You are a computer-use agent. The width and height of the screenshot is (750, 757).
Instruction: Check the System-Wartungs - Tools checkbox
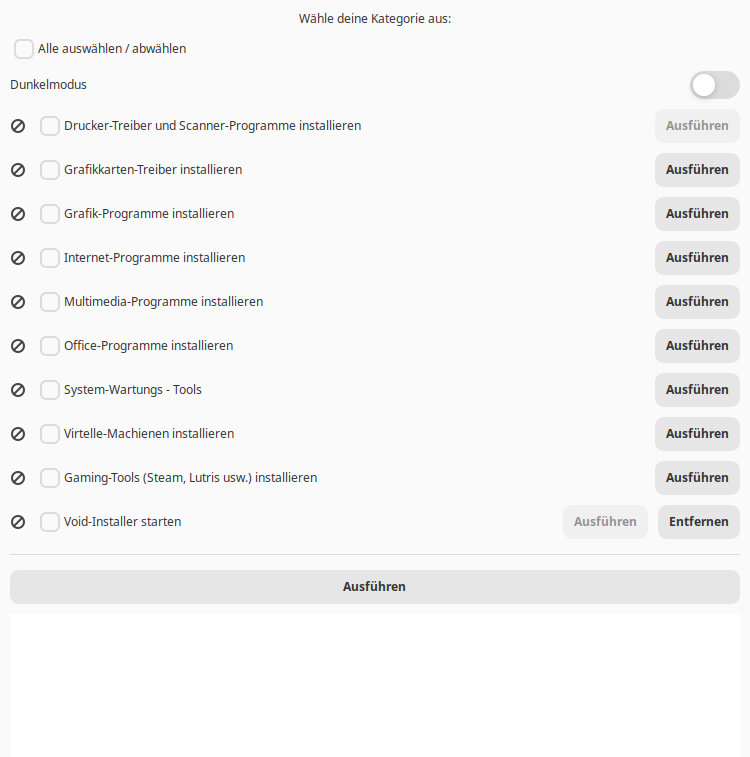pos(50,390)
